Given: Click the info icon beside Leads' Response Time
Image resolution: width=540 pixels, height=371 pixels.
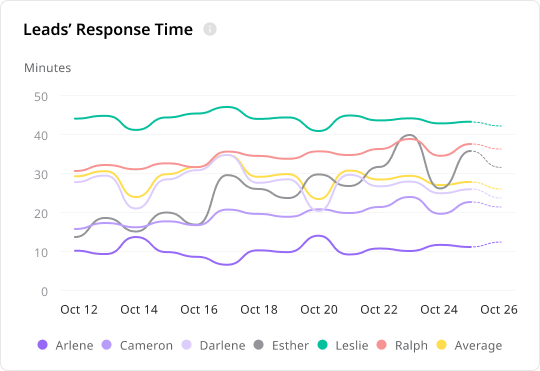Looking at the screenshot, I should [210, 29].
